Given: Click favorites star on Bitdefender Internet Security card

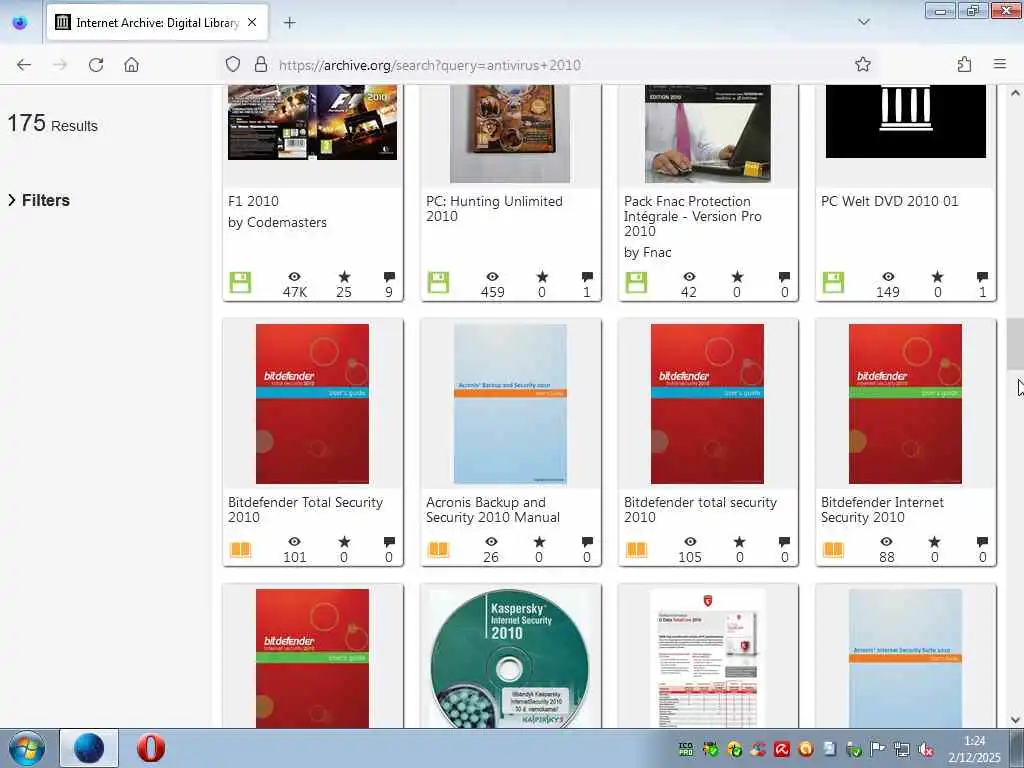Looking at the screenshot, I should (x=935, y=541).
